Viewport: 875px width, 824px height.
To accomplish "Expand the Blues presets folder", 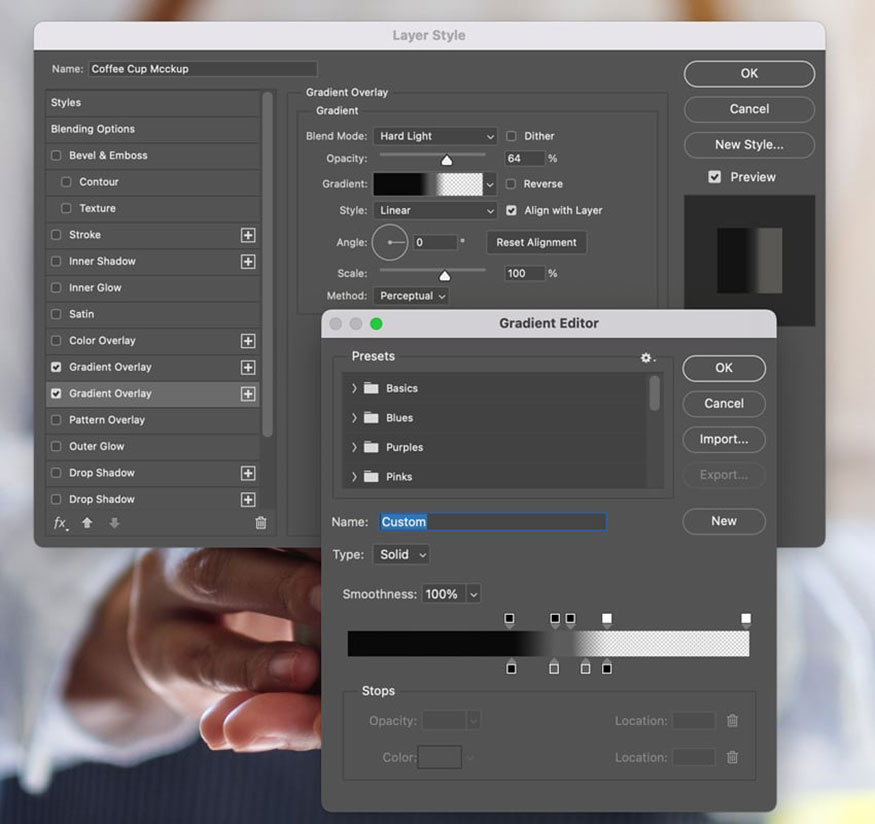I will tap(354, 417).
